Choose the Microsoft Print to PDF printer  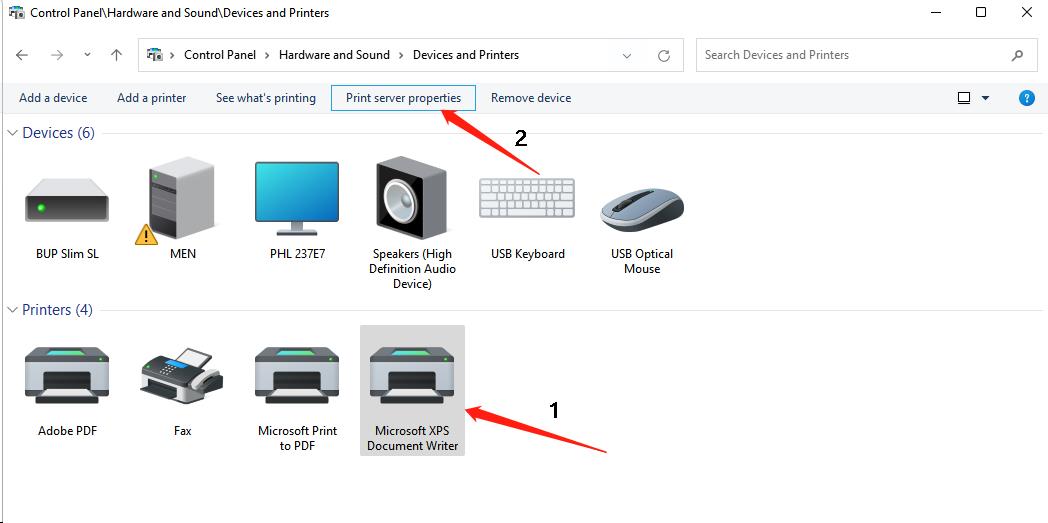click(x=297, y=378)
